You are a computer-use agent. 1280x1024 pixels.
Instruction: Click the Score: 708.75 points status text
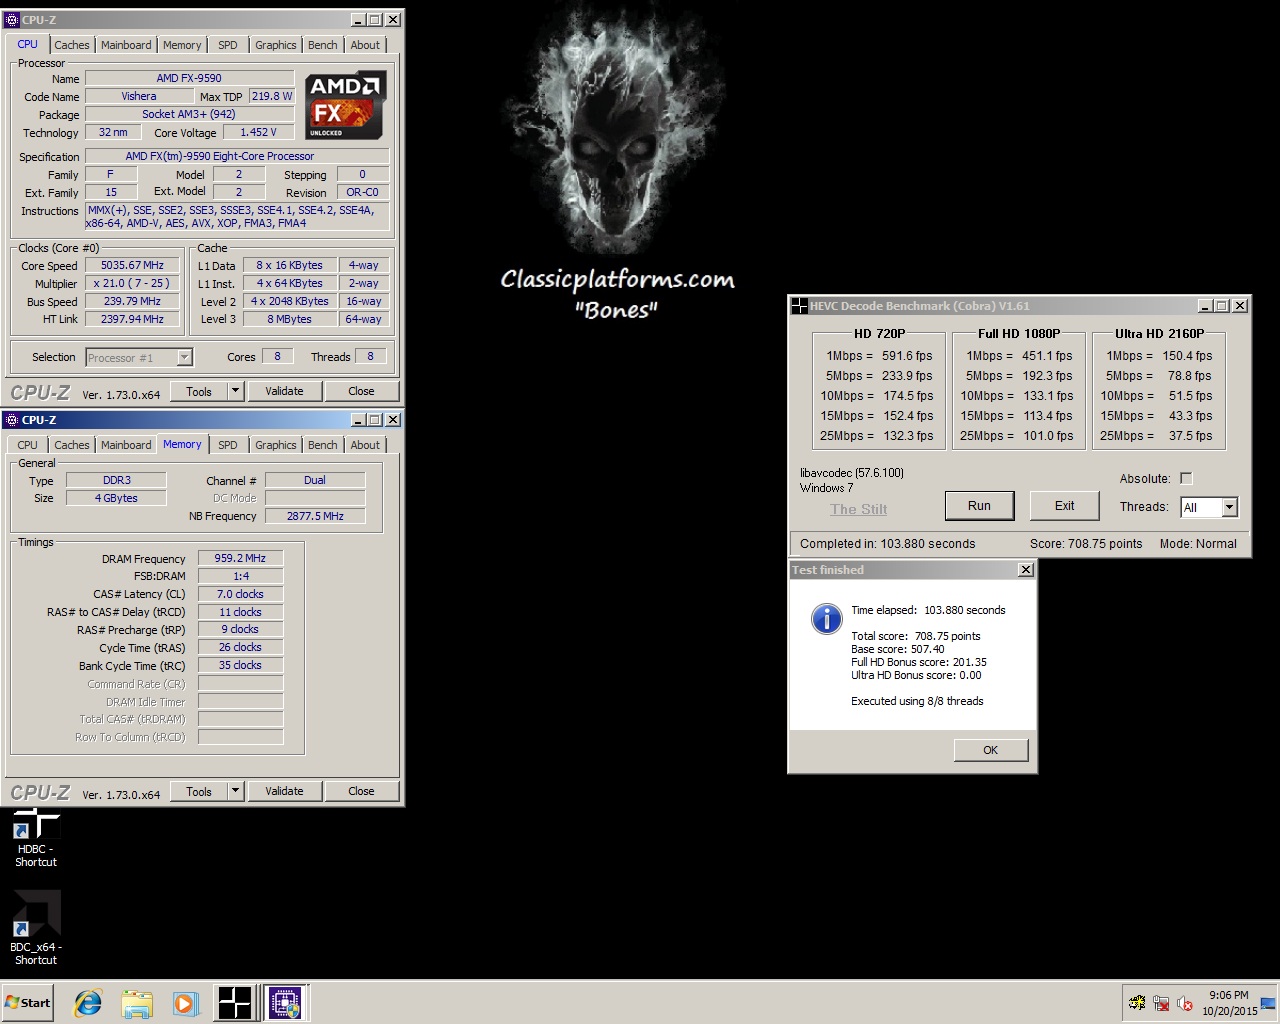click(x=1086, y=544)
